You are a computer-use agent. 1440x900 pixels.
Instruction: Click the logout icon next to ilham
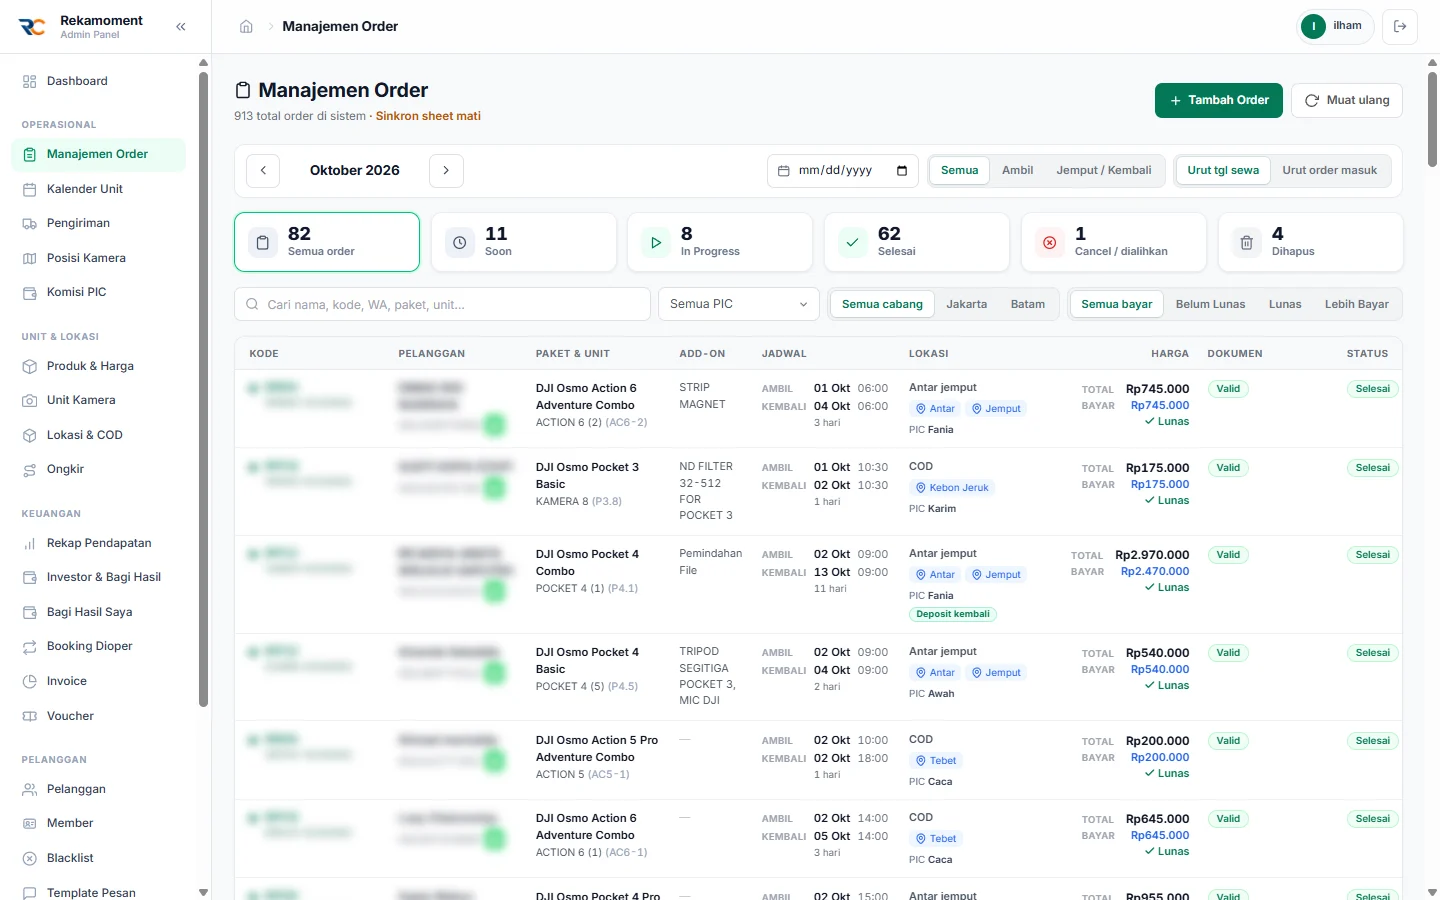click(1400, 27)
